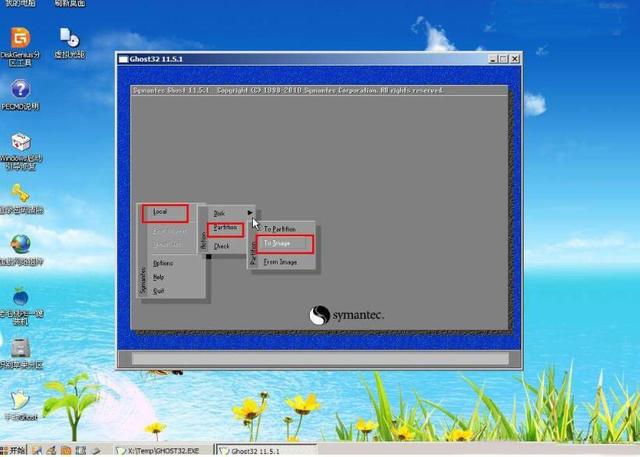
Task: Open the virtual CD drive desktop icon
Action: [69, 40]
